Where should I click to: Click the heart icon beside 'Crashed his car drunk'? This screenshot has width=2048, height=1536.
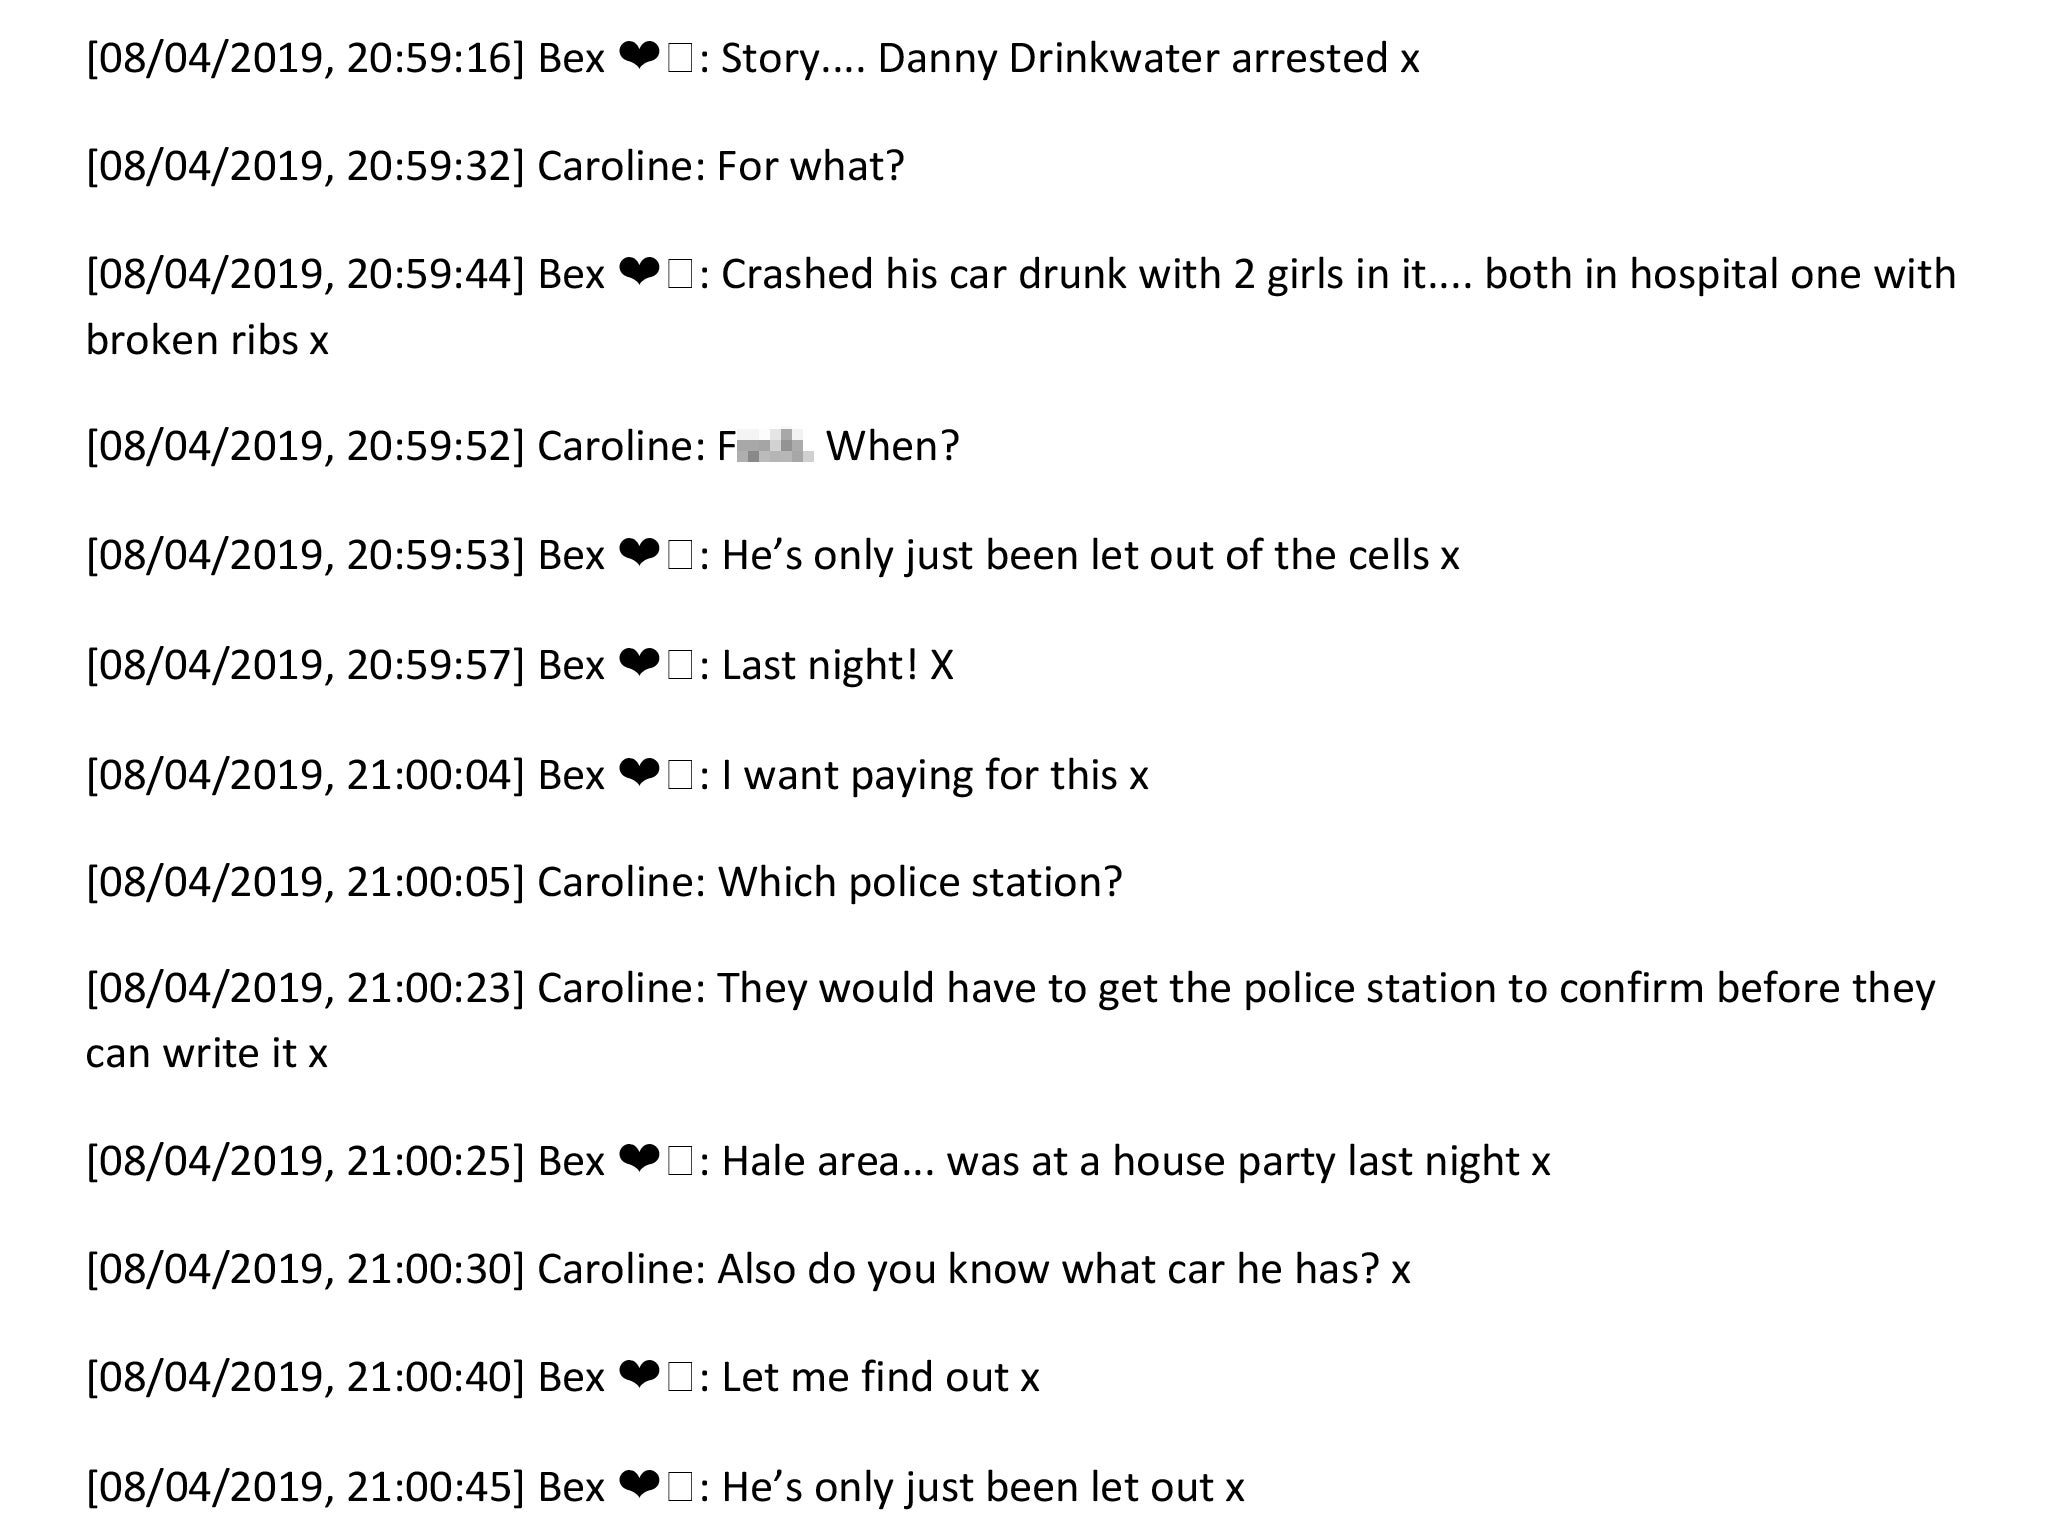click(x=638, y=274)
